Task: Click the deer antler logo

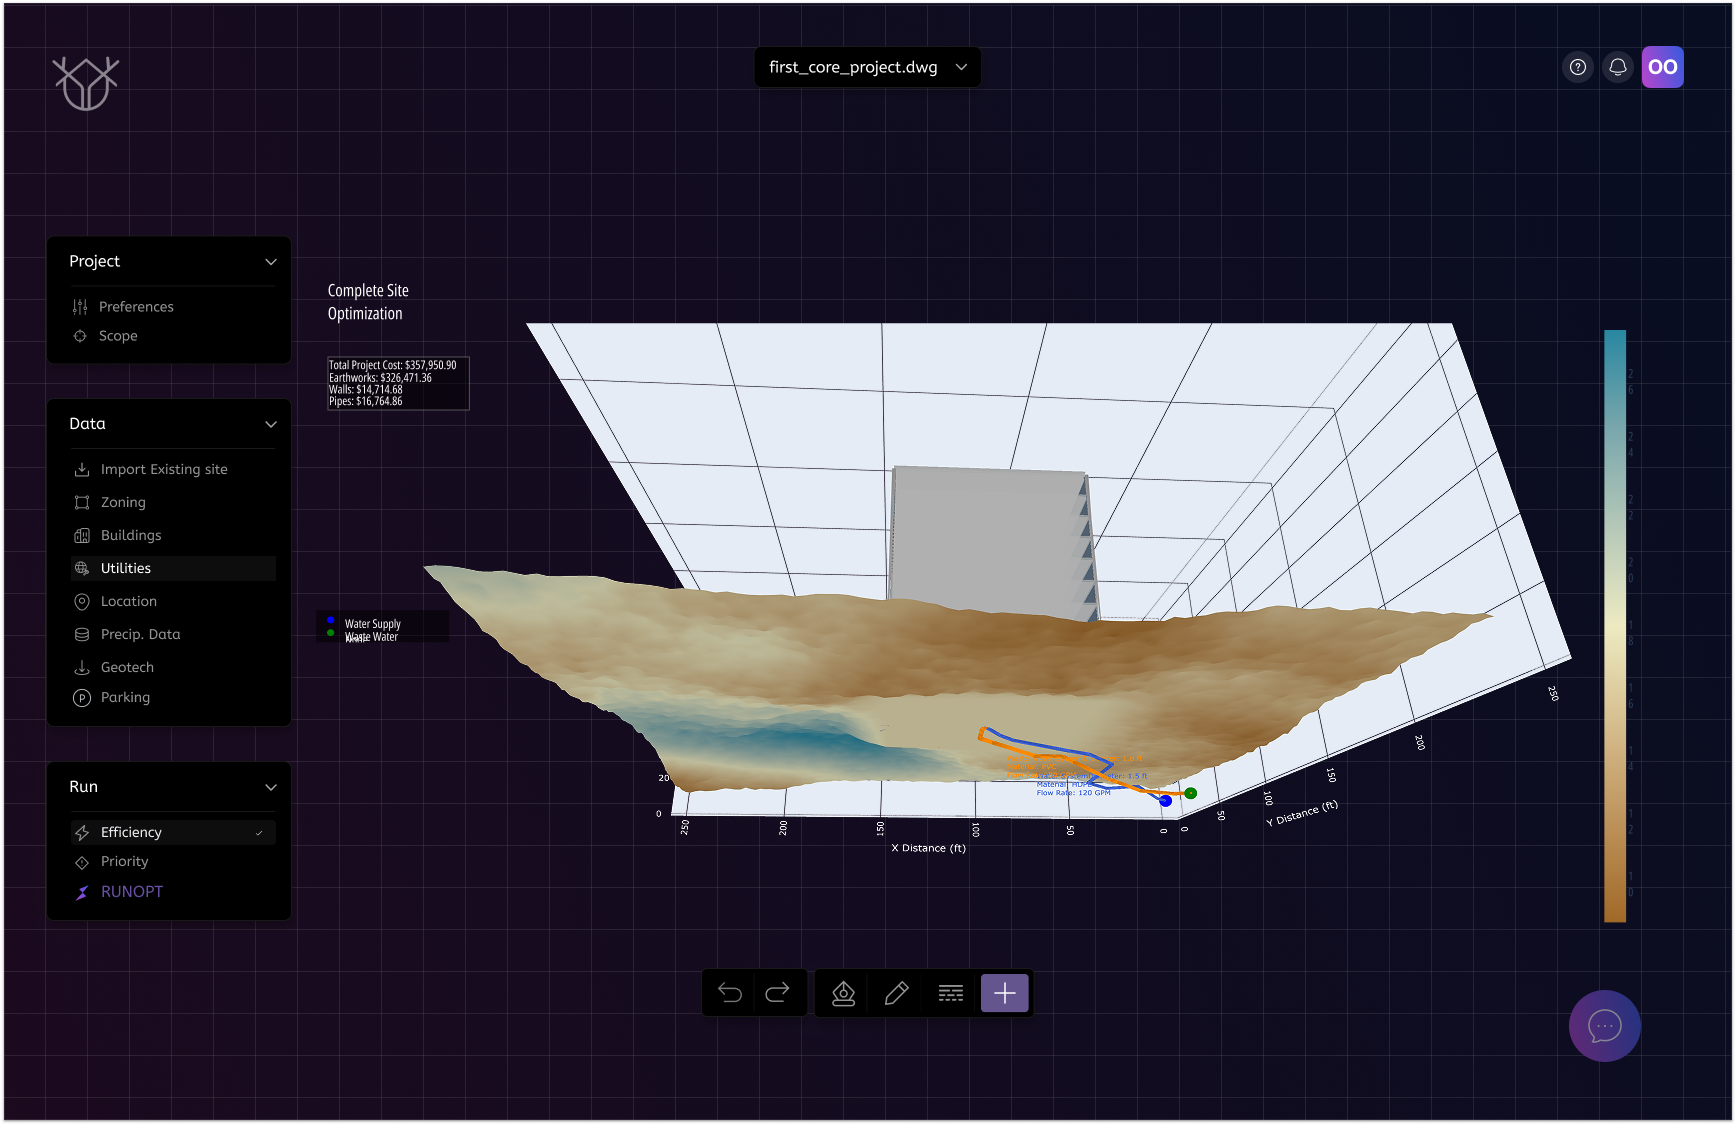Action: [x=86, y=83]
